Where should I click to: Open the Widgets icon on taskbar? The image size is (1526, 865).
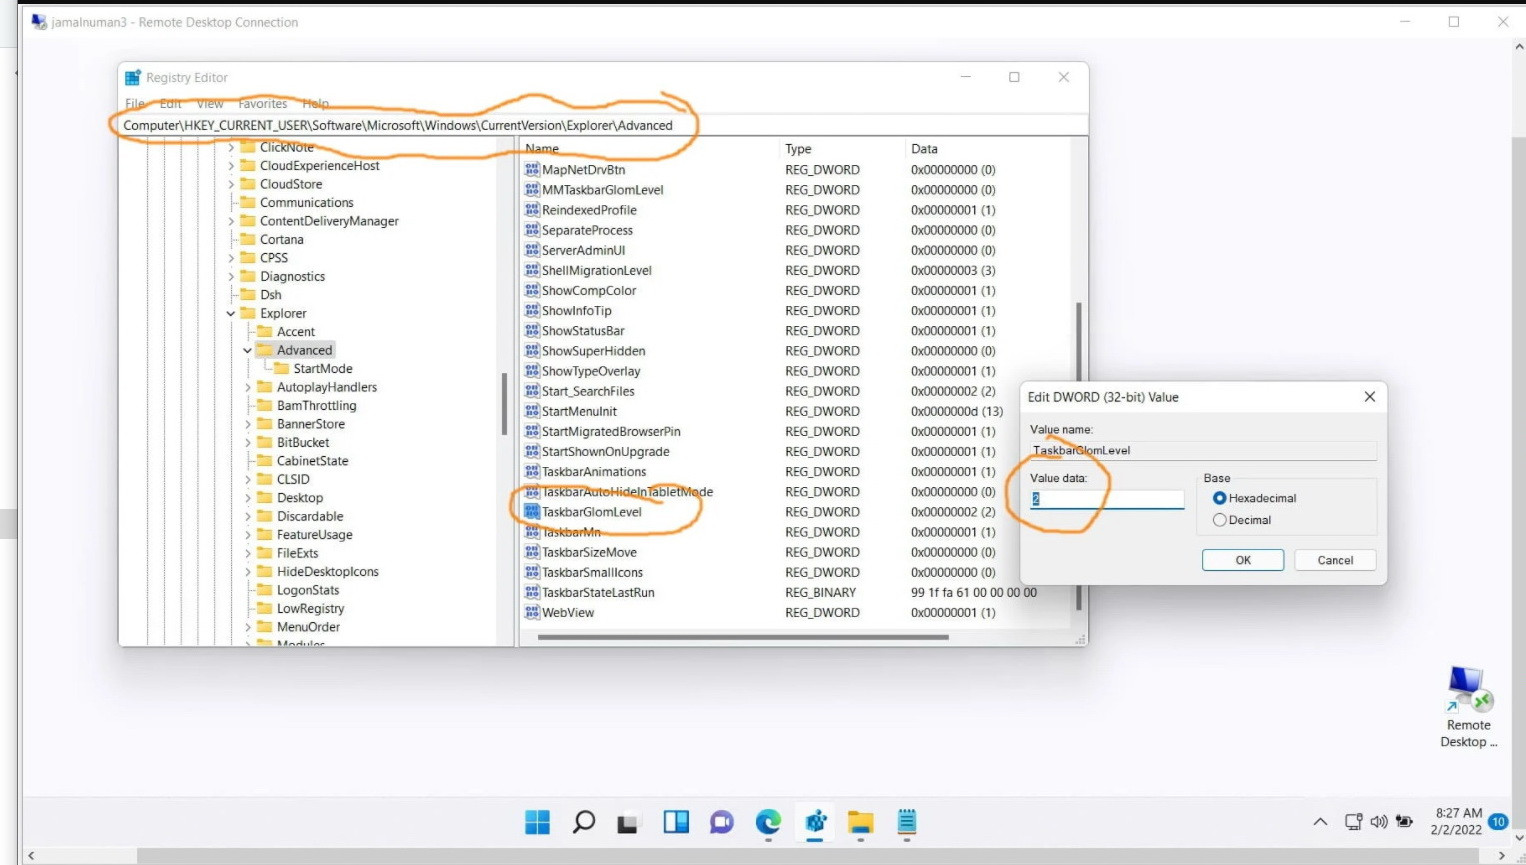[676, 822]
